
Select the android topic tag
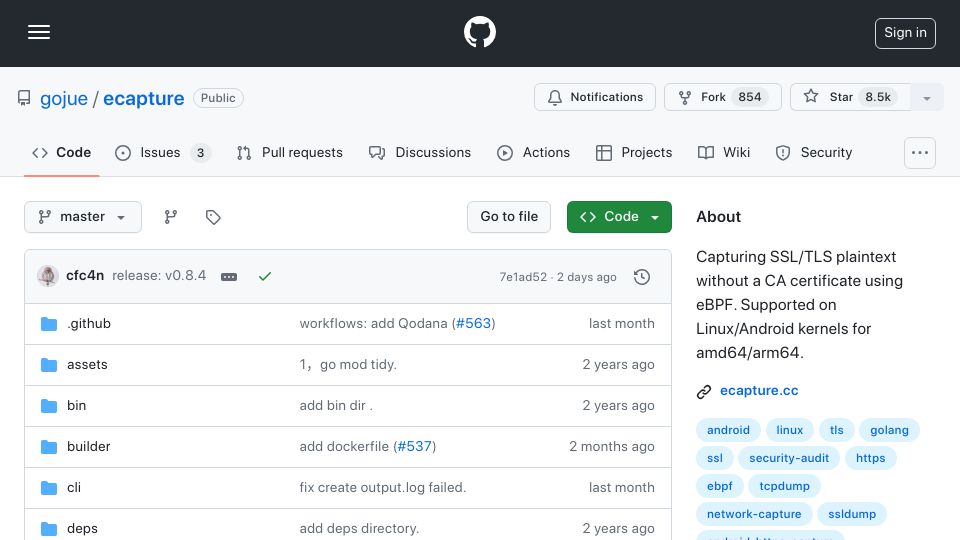pyautogui.click(x=728, y=430)
